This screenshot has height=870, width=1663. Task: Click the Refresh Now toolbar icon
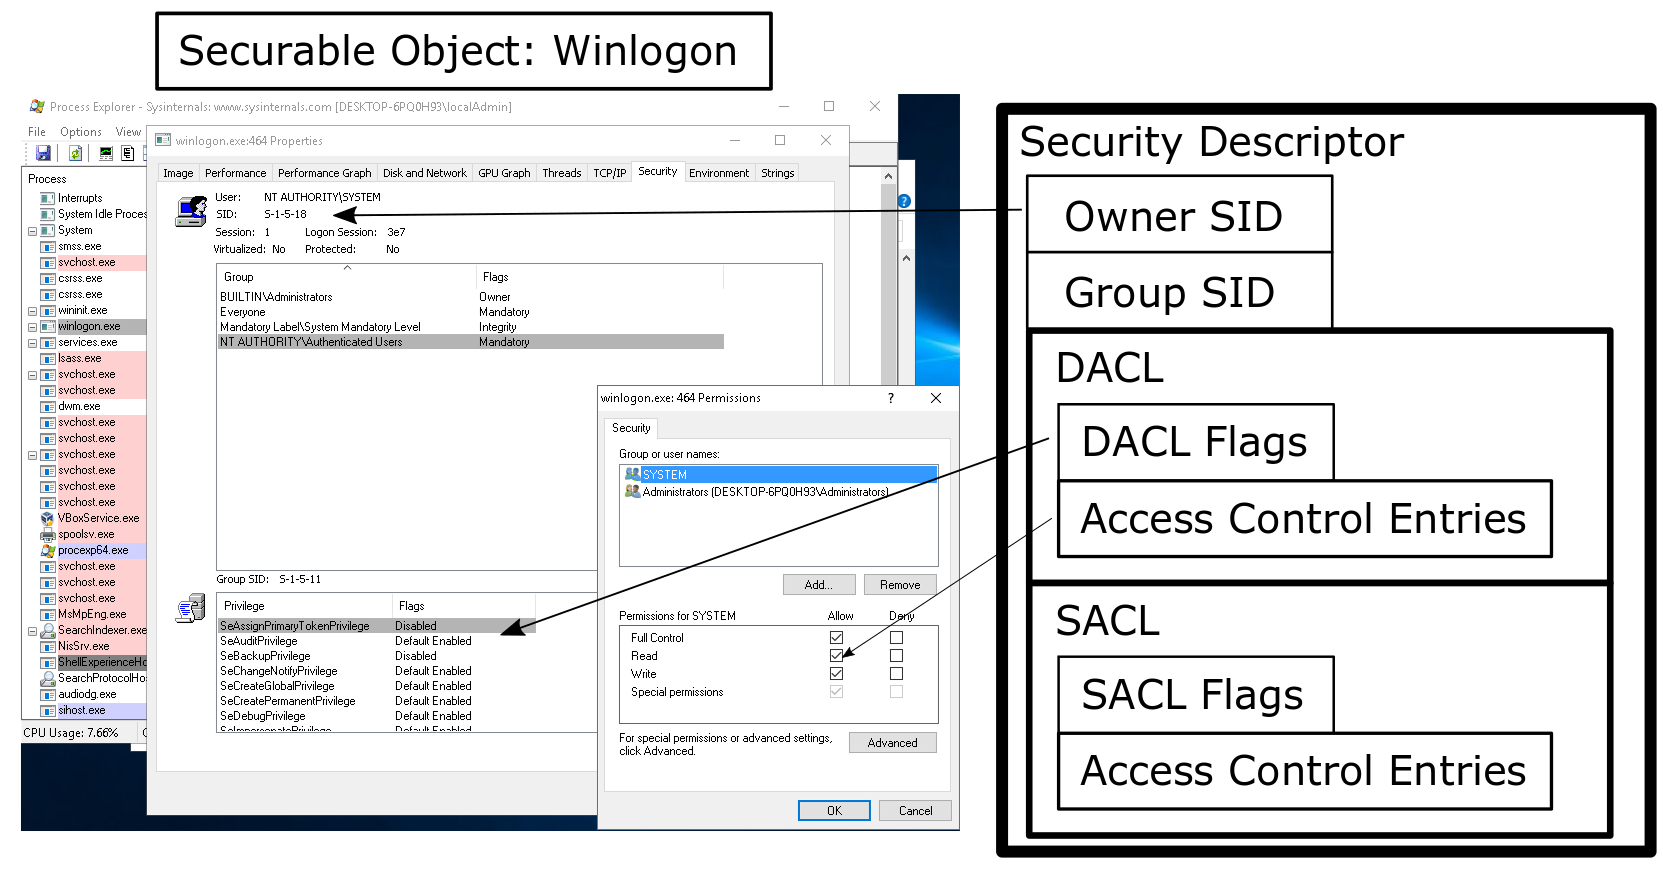(75, 153)
